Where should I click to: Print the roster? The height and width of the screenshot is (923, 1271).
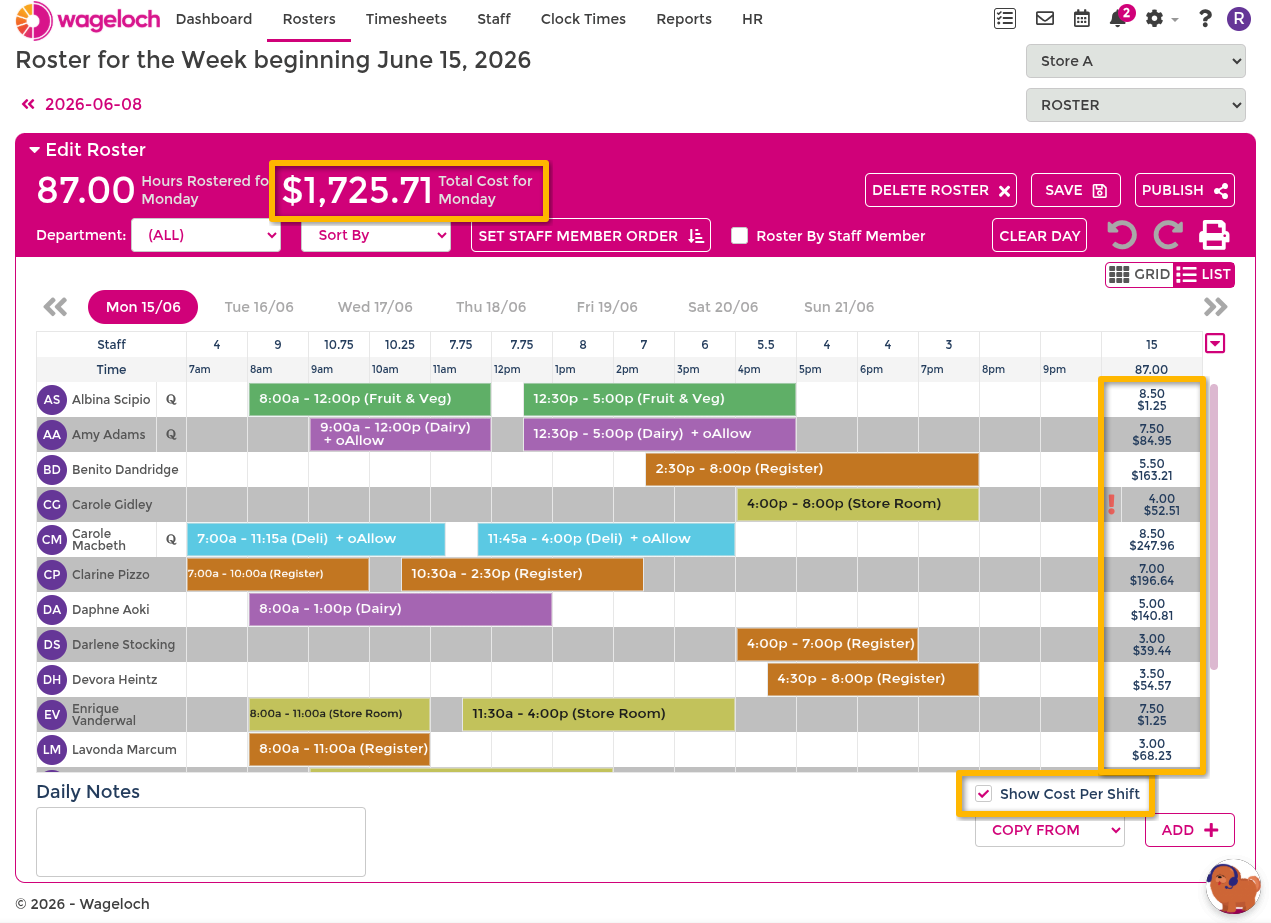tap(1214, 235)
